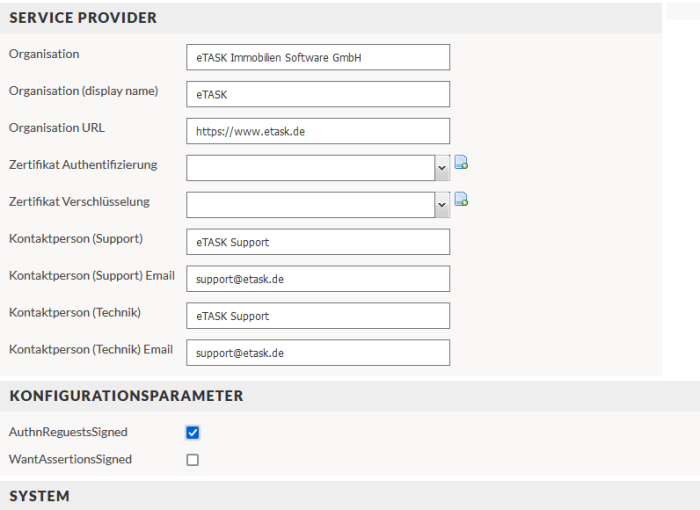Click the Organisation (display name) label
Image resolution: width=700 pixels, height=510 pixels.
tap(83, 91)
